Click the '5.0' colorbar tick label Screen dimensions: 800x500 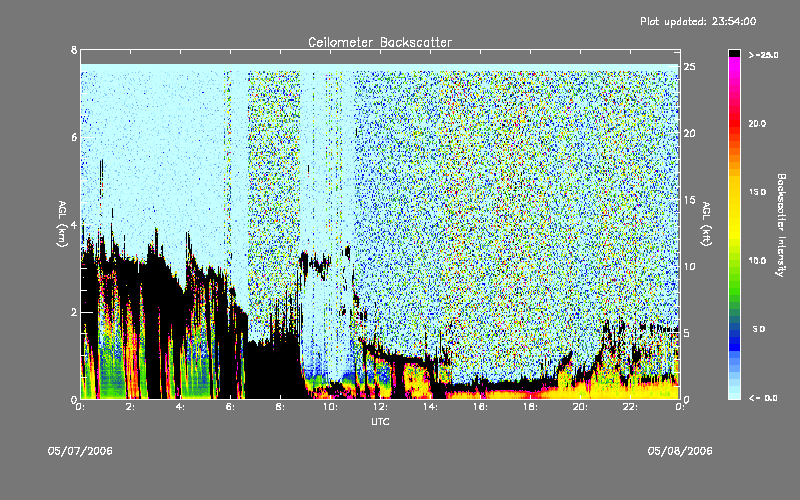[759, 329]
